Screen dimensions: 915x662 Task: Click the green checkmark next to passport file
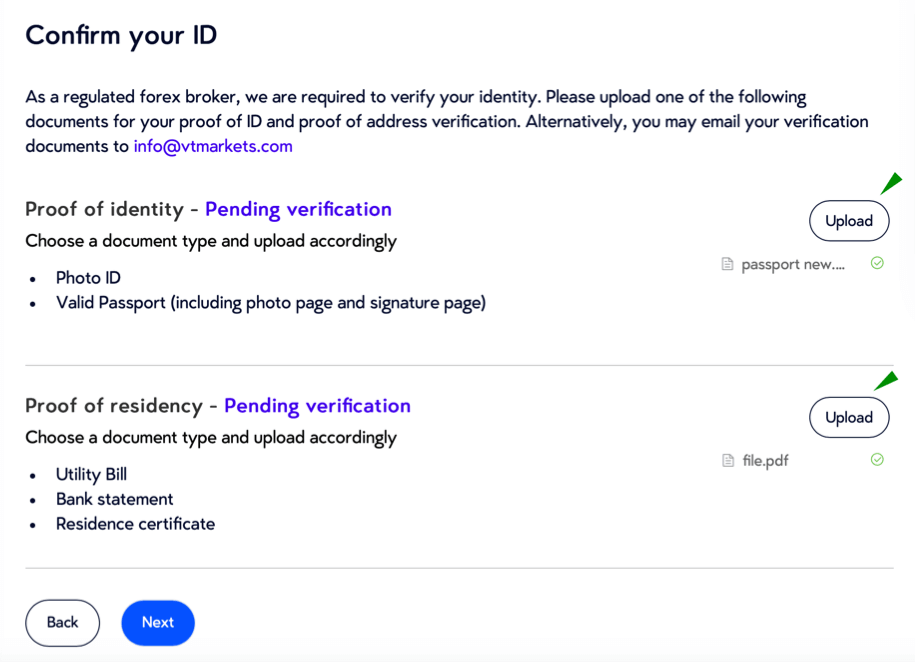pyautogui.click(x=877, y=263)
